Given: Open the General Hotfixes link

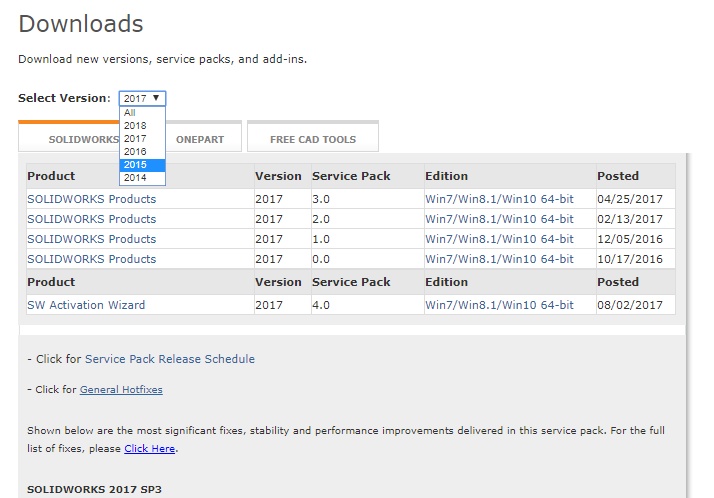Looking at the screenshot, I should coord(121,390).
